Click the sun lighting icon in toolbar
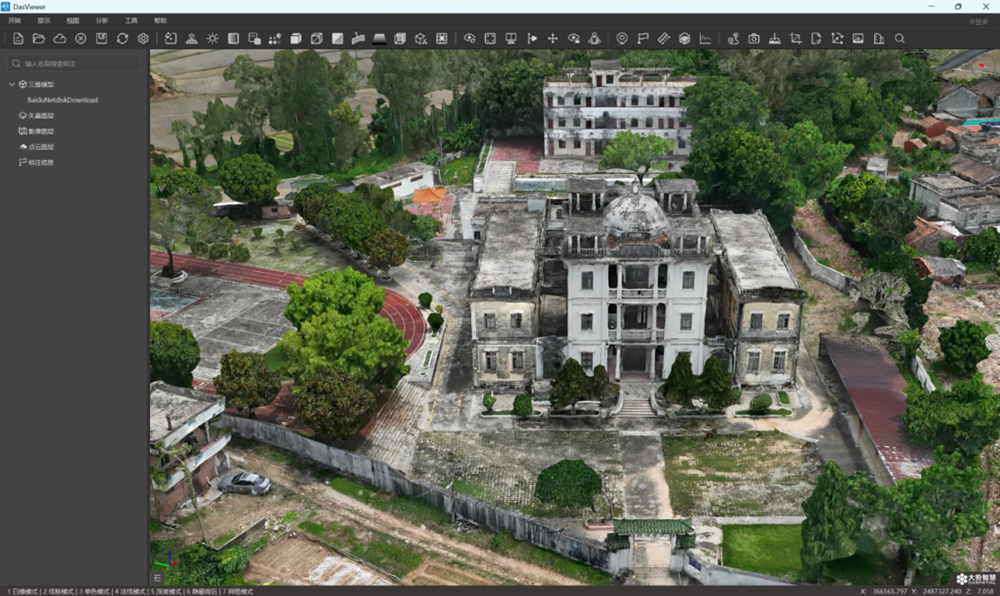The width and height of the screenshot is (1000, 596). 212,38
